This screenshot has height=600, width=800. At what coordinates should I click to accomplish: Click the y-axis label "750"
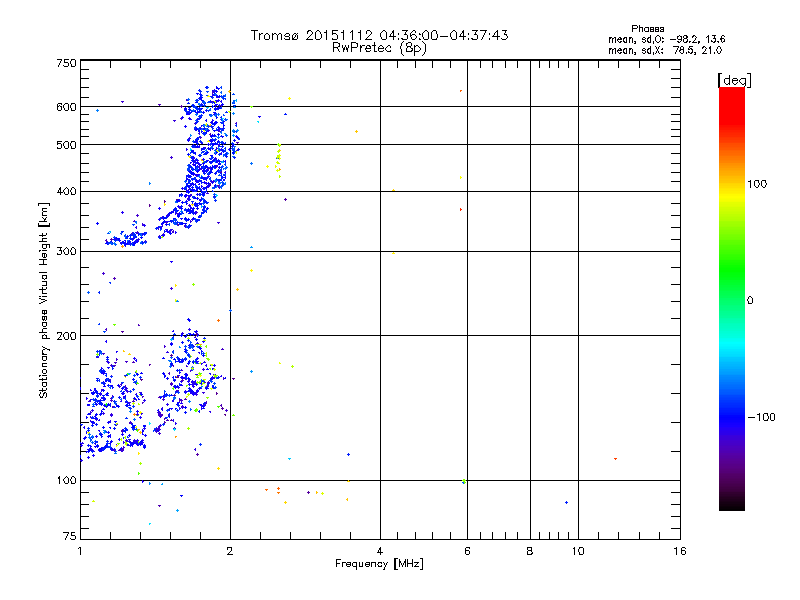66,63
